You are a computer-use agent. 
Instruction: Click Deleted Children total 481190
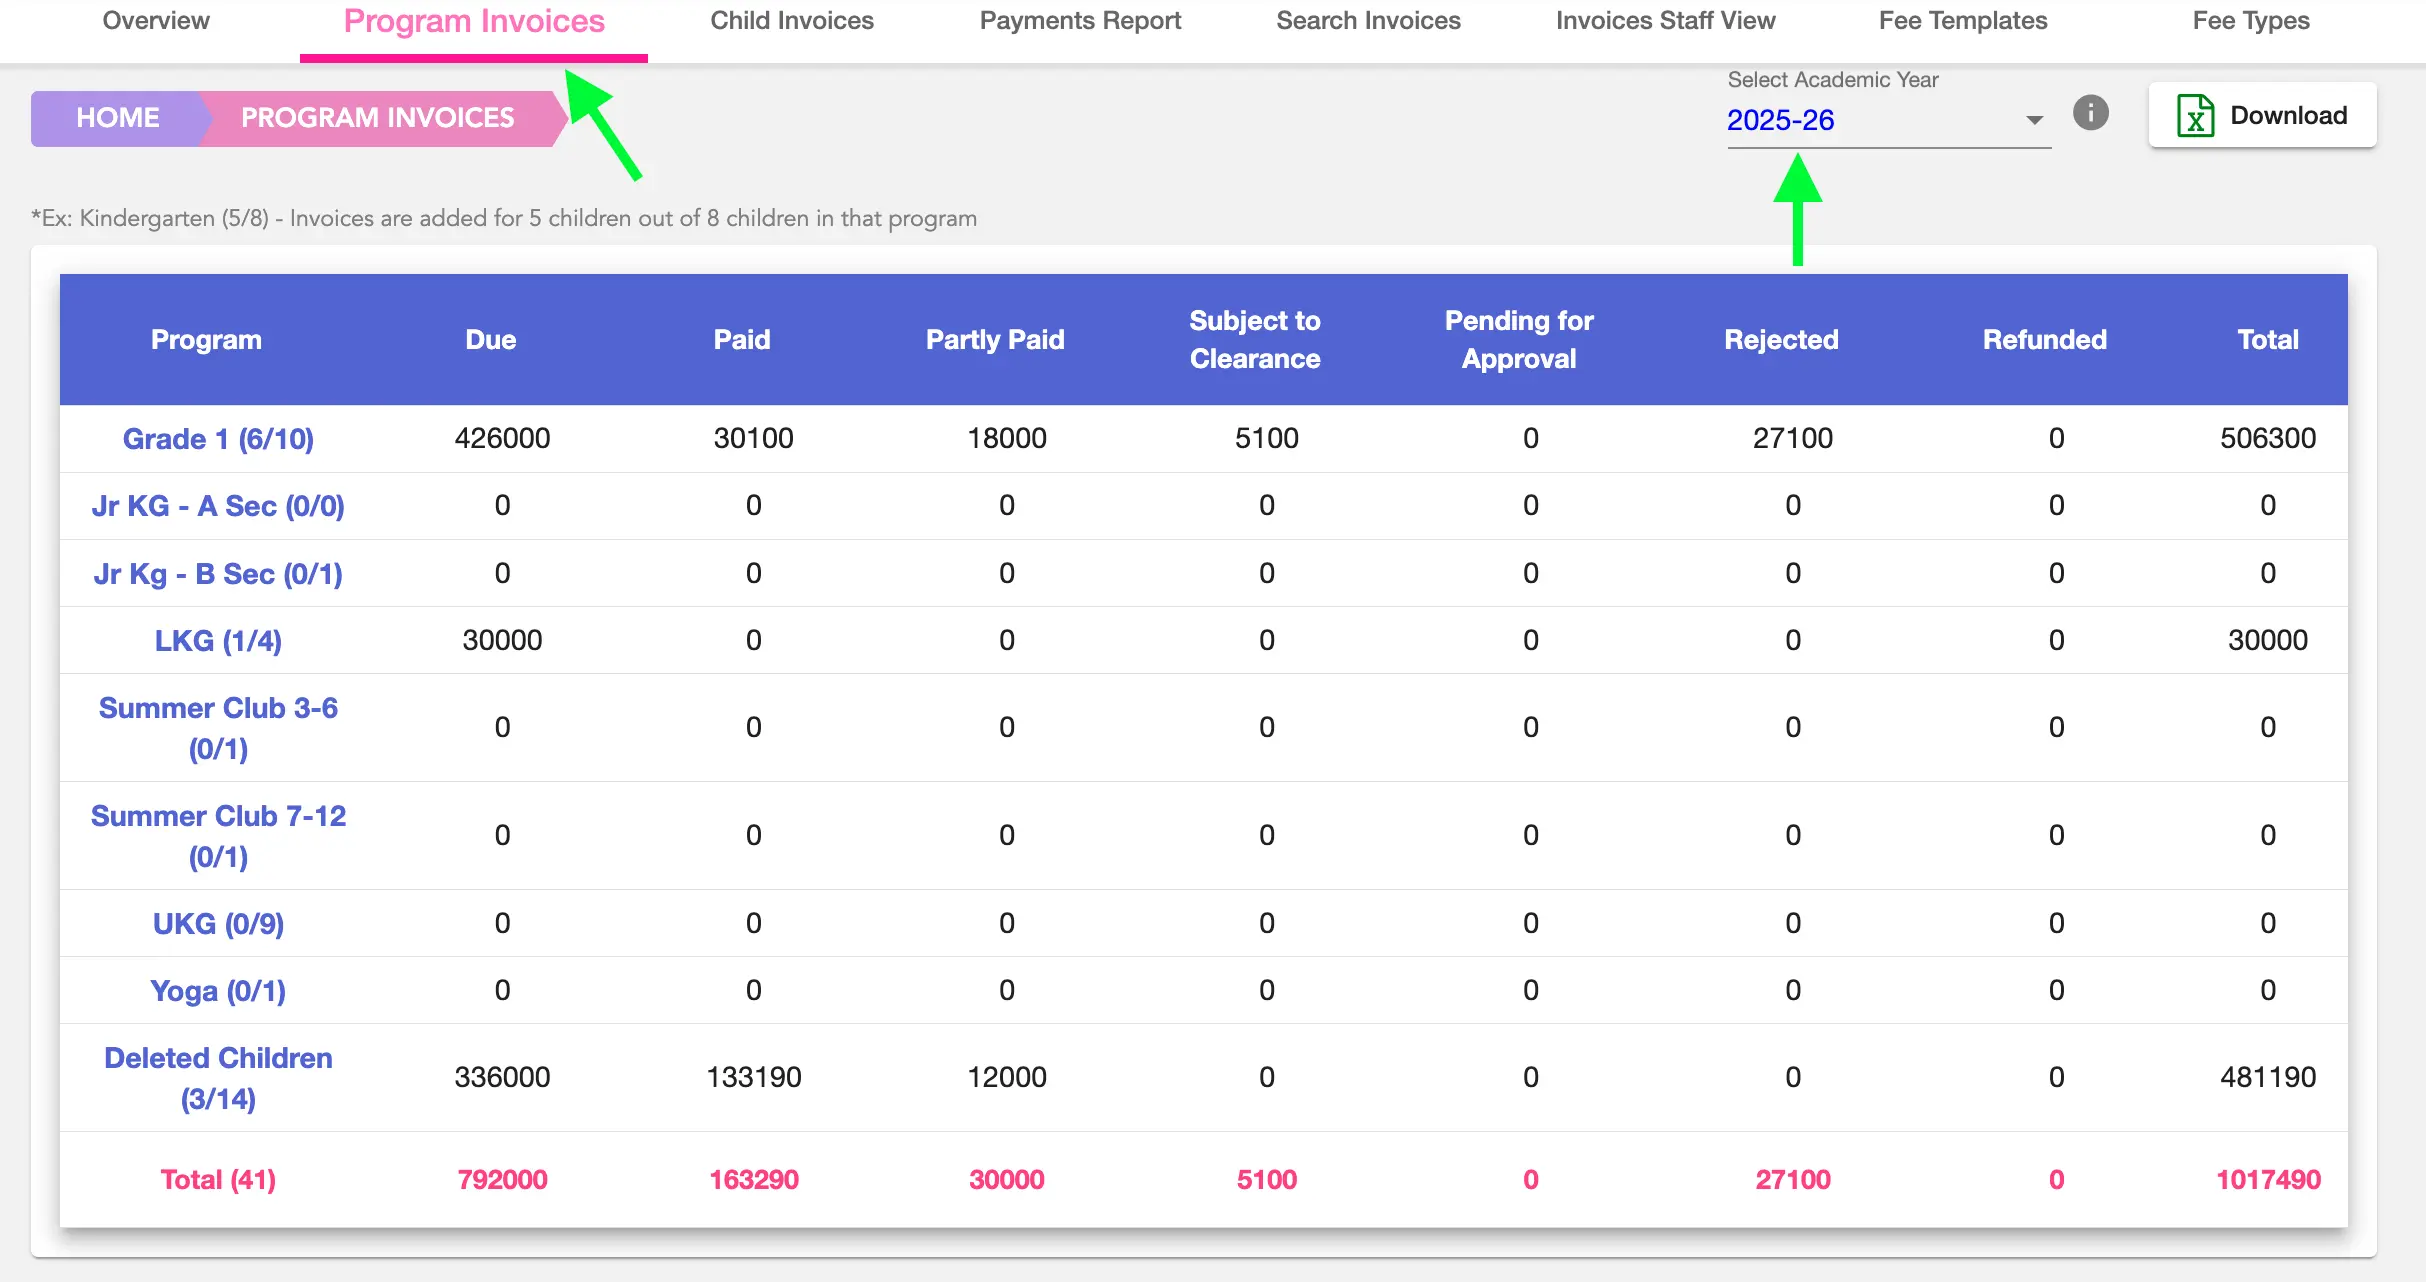point(2268,1077)
